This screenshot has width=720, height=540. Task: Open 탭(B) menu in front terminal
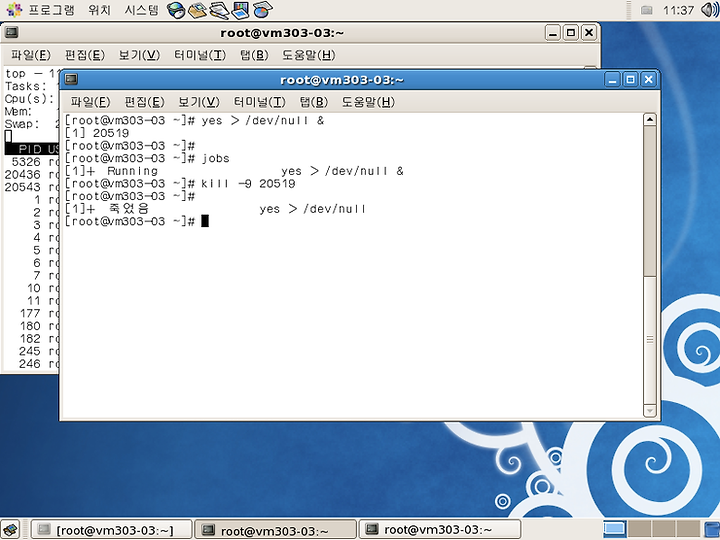coord(313,102)
